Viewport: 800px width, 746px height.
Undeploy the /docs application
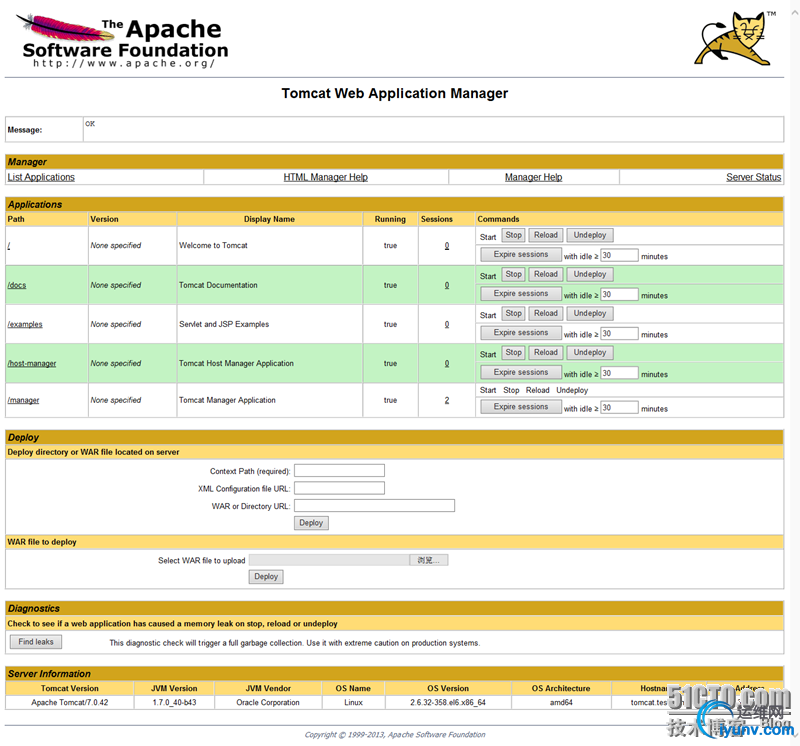(590, 275)
